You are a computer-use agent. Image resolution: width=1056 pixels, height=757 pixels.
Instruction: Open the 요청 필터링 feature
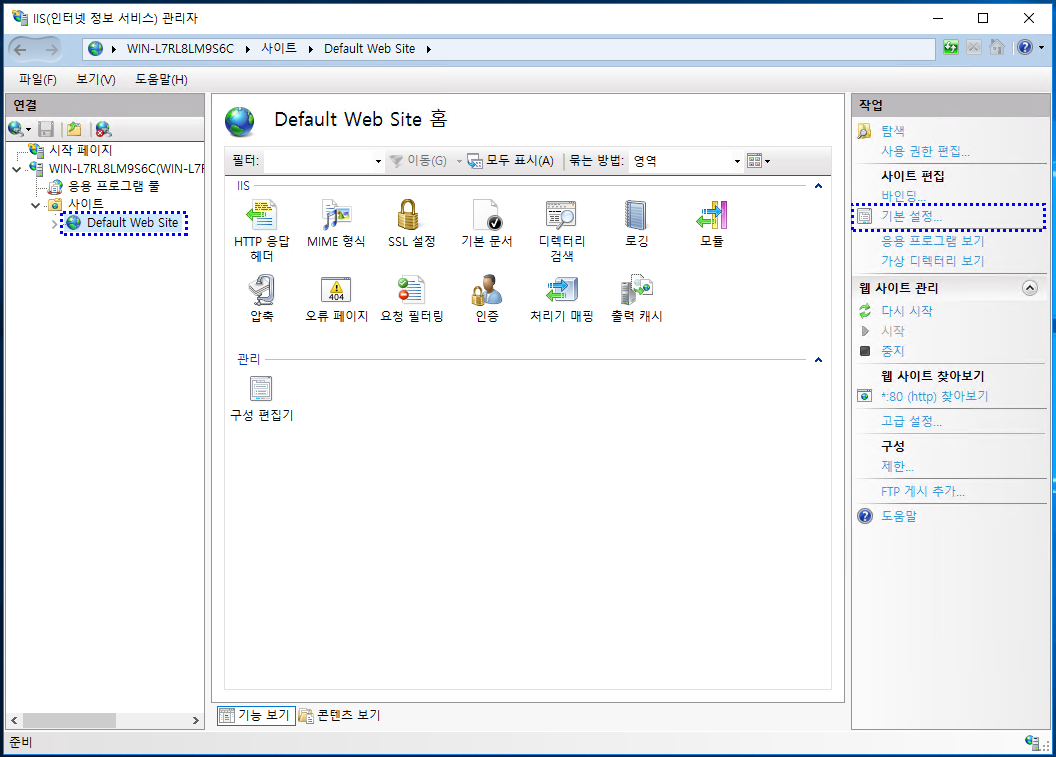click(411, 298)
